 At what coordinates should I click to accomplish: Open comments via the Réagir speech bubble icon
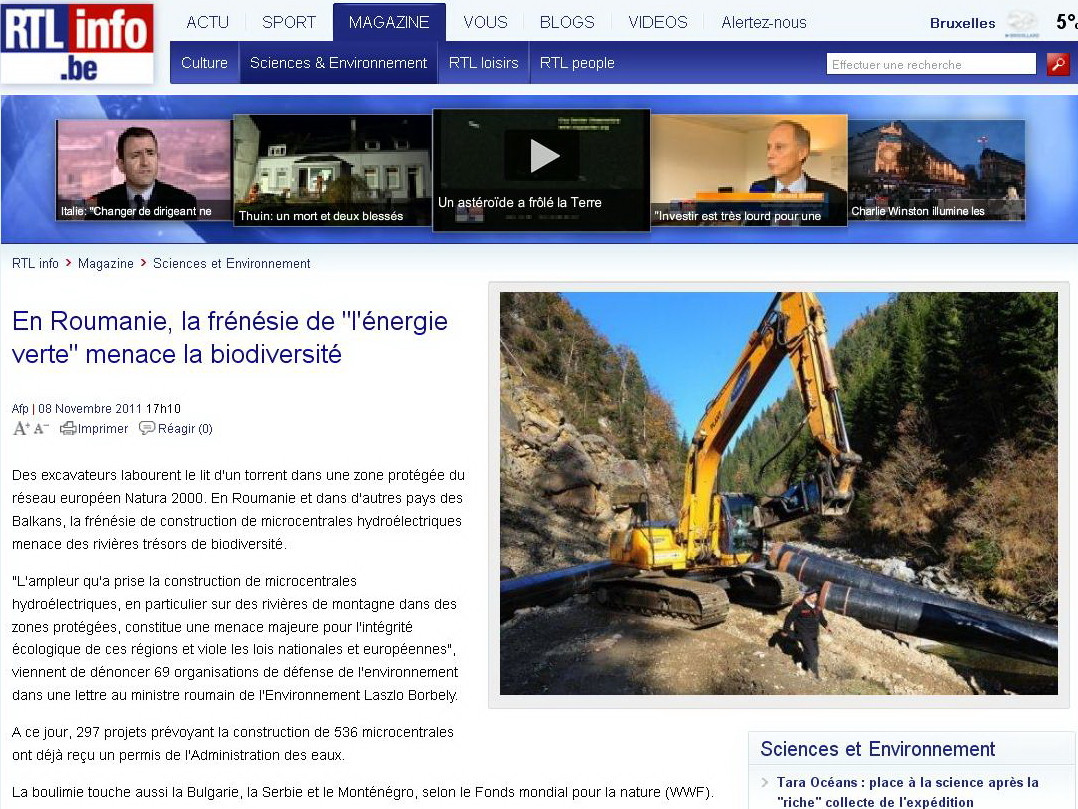tap(146, 428)
